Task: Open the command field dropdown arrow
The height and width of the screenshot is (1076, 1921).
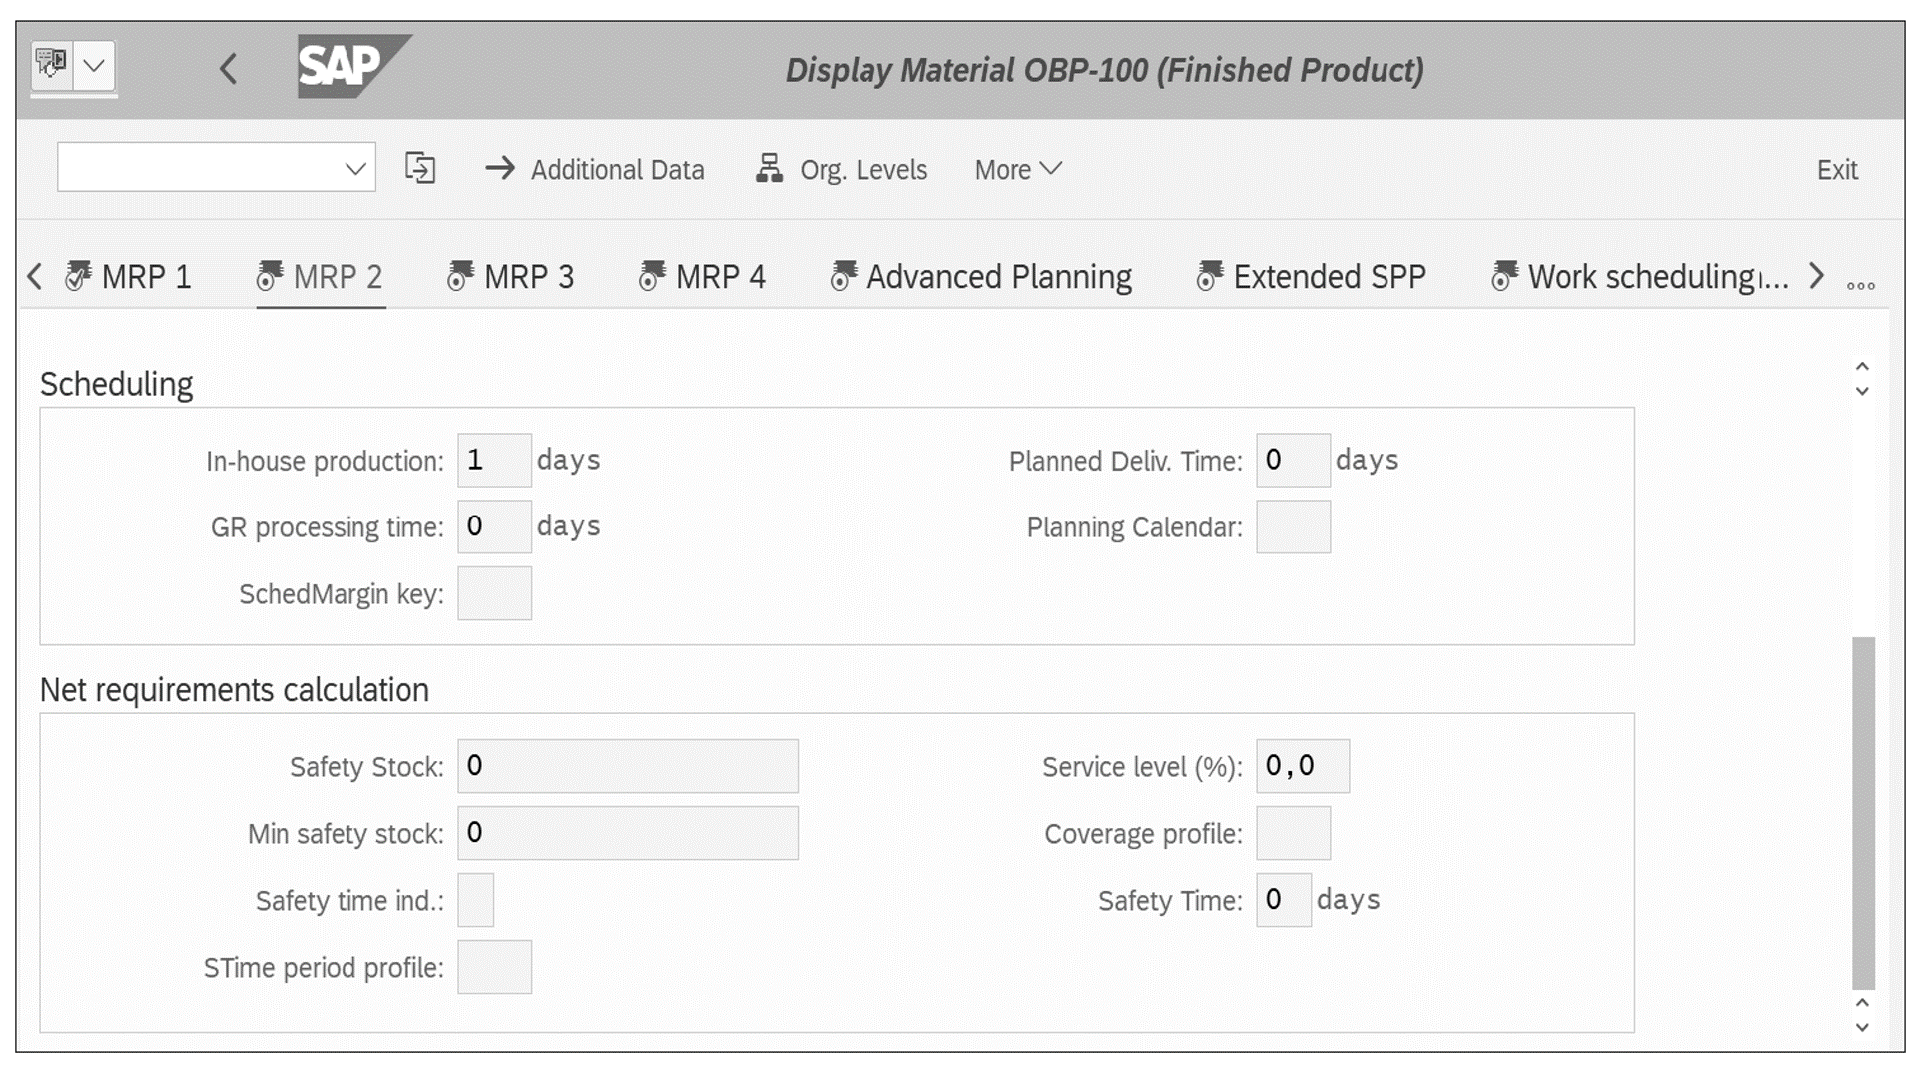Action: coord(355,169)
